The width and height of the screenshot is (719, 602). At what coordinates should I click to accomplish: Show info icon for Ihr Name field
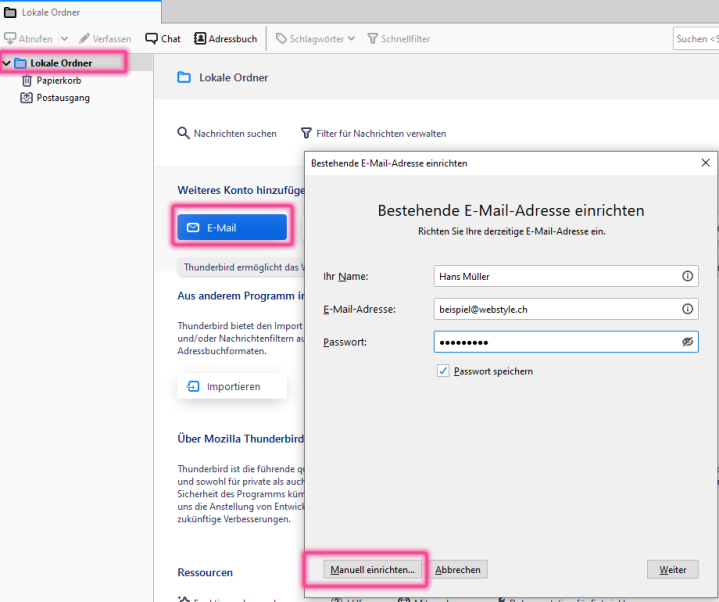click(687, 276)
